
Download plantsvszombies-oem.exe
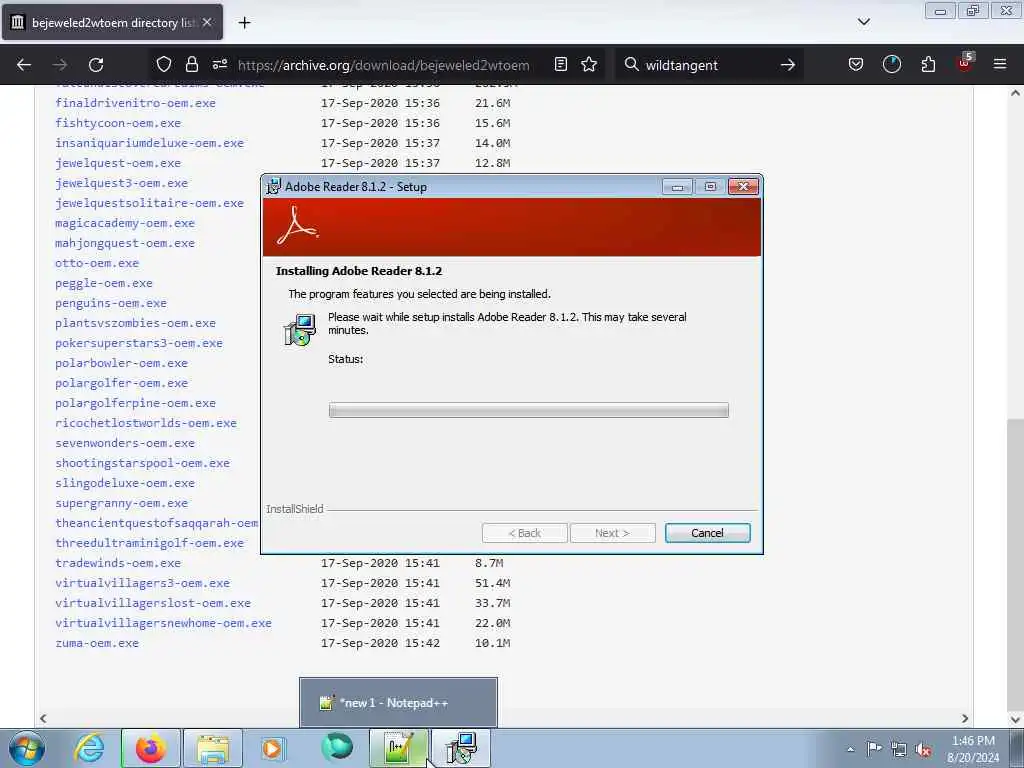coord(135,323)
